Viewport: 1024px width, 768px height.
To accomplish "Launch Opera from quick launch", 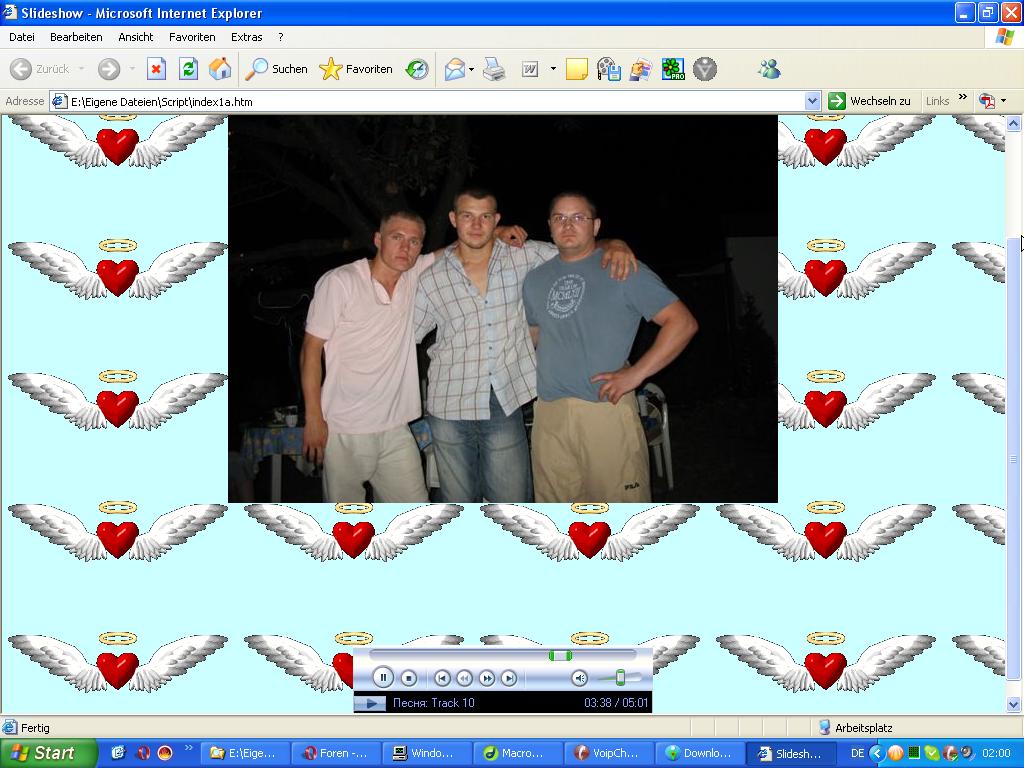I will 143,753.
